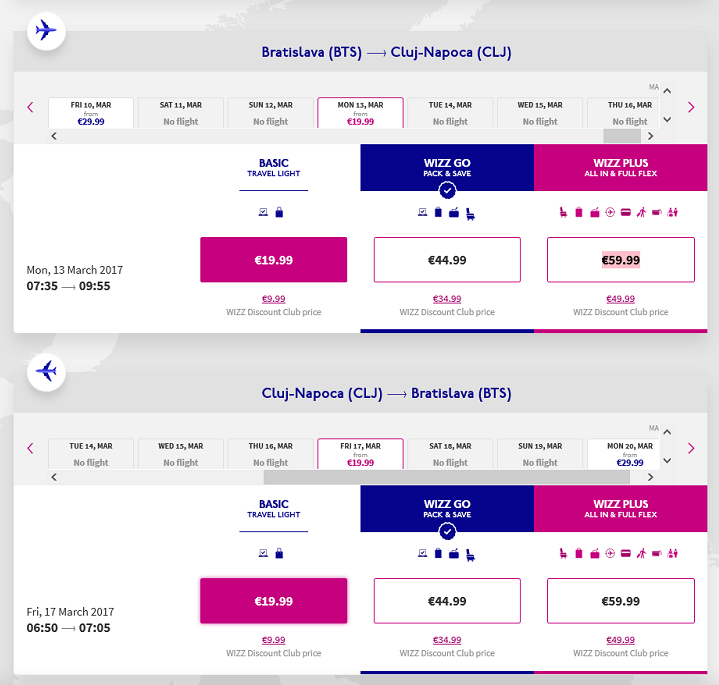The height and width of the screenshot is (685, 719).
Task: Click left arrow of outbound horizontal scrollbar
Action: click(x=54, y=136)
